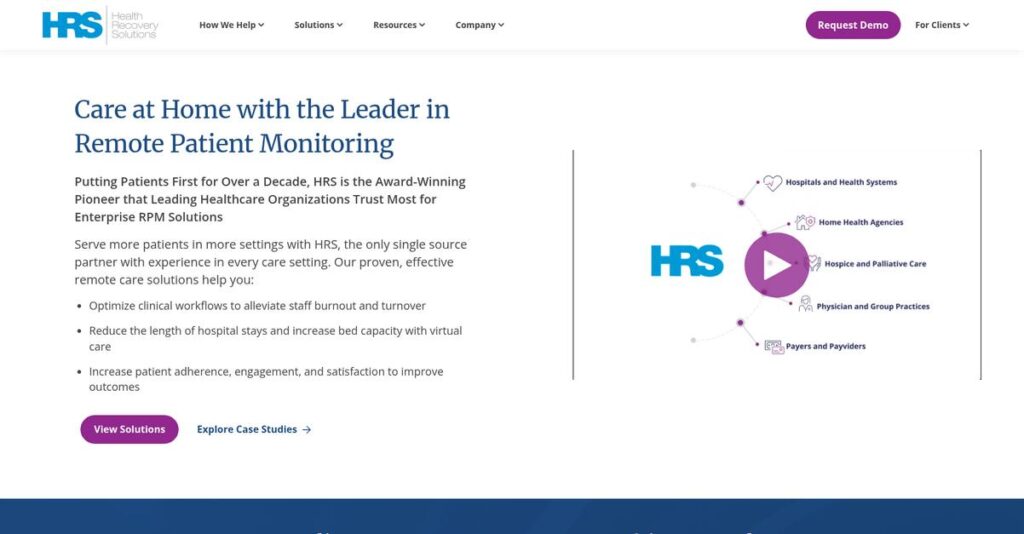
Task: Click the View Solutions button
Action: tap(129, 430)
